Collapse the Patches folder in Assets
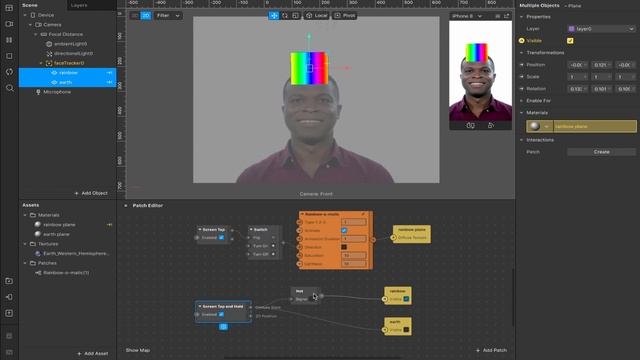This screenshot has height=360, width=640. 25,263
